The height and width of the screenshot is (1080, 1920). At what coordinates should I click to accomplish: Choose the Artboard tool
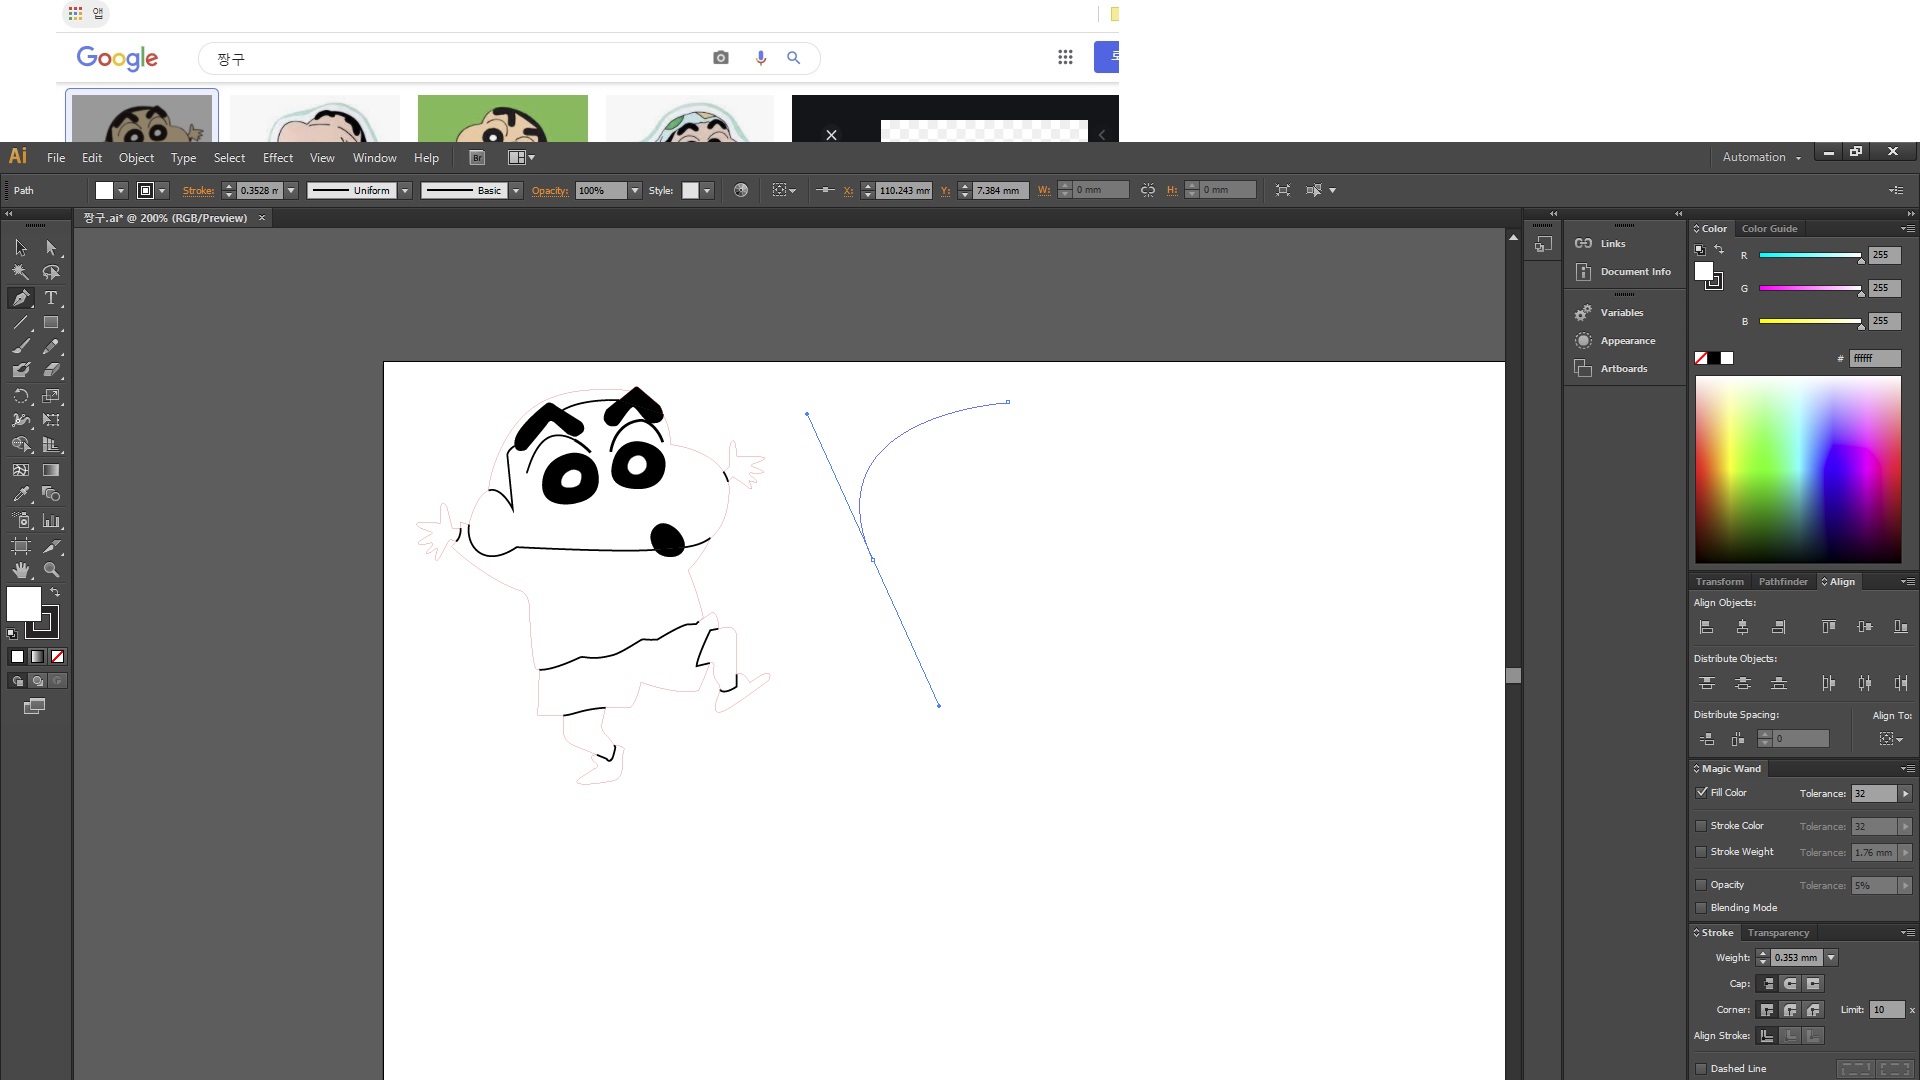21,546
